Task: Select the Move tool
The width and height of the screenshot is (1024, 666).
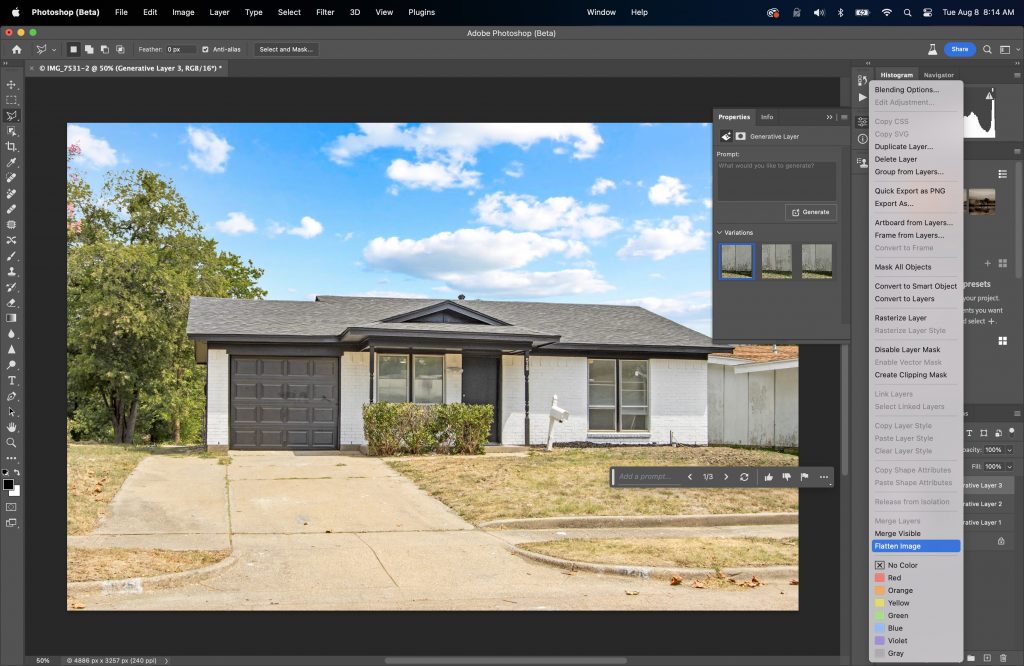Action: [x=12, y=85]
